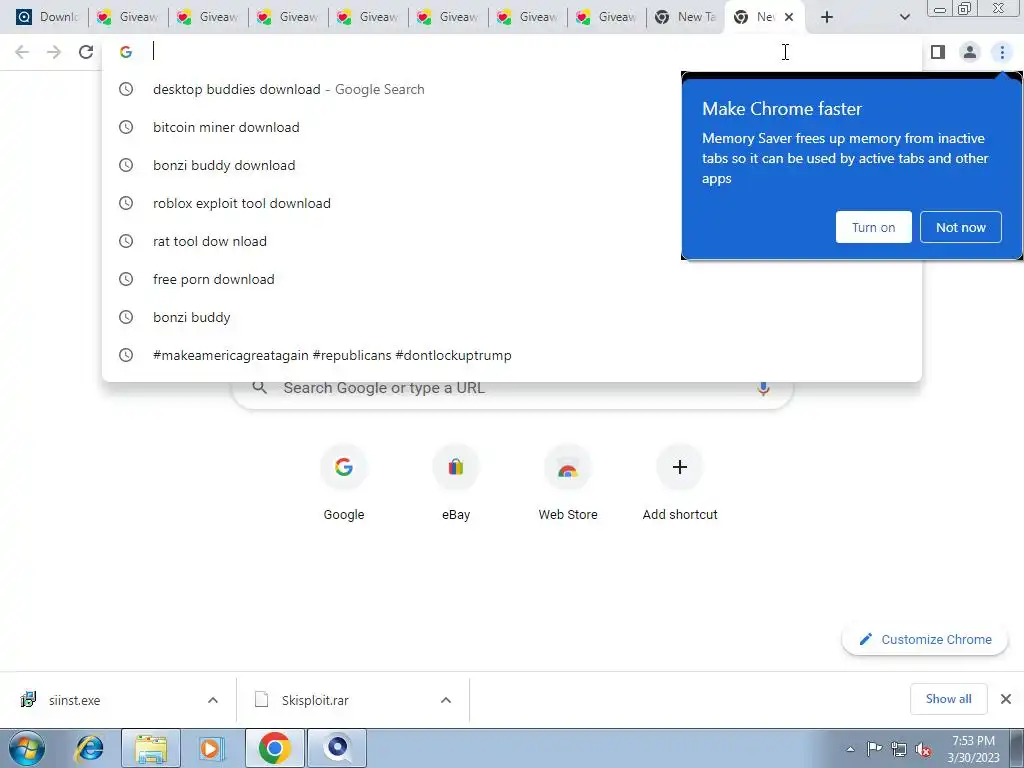Image resolution: width=1024 pixels, height=768 pixels.
Task: Select the 'bonzi buddy' suggestion
Action: pos(512,317)
